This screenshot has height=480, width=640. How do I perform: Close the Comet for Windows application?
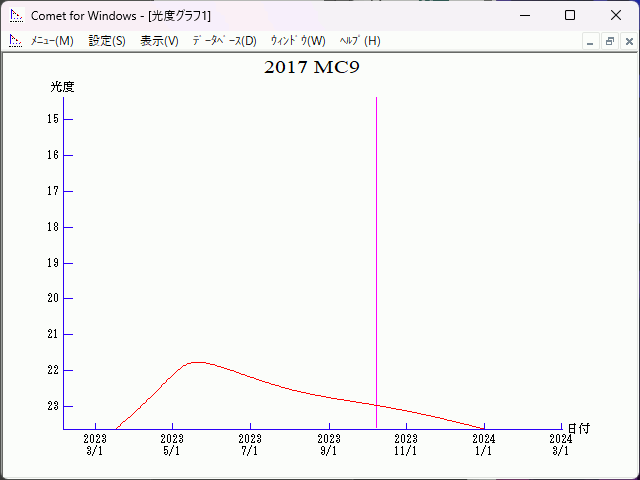(x=616, y=15)
